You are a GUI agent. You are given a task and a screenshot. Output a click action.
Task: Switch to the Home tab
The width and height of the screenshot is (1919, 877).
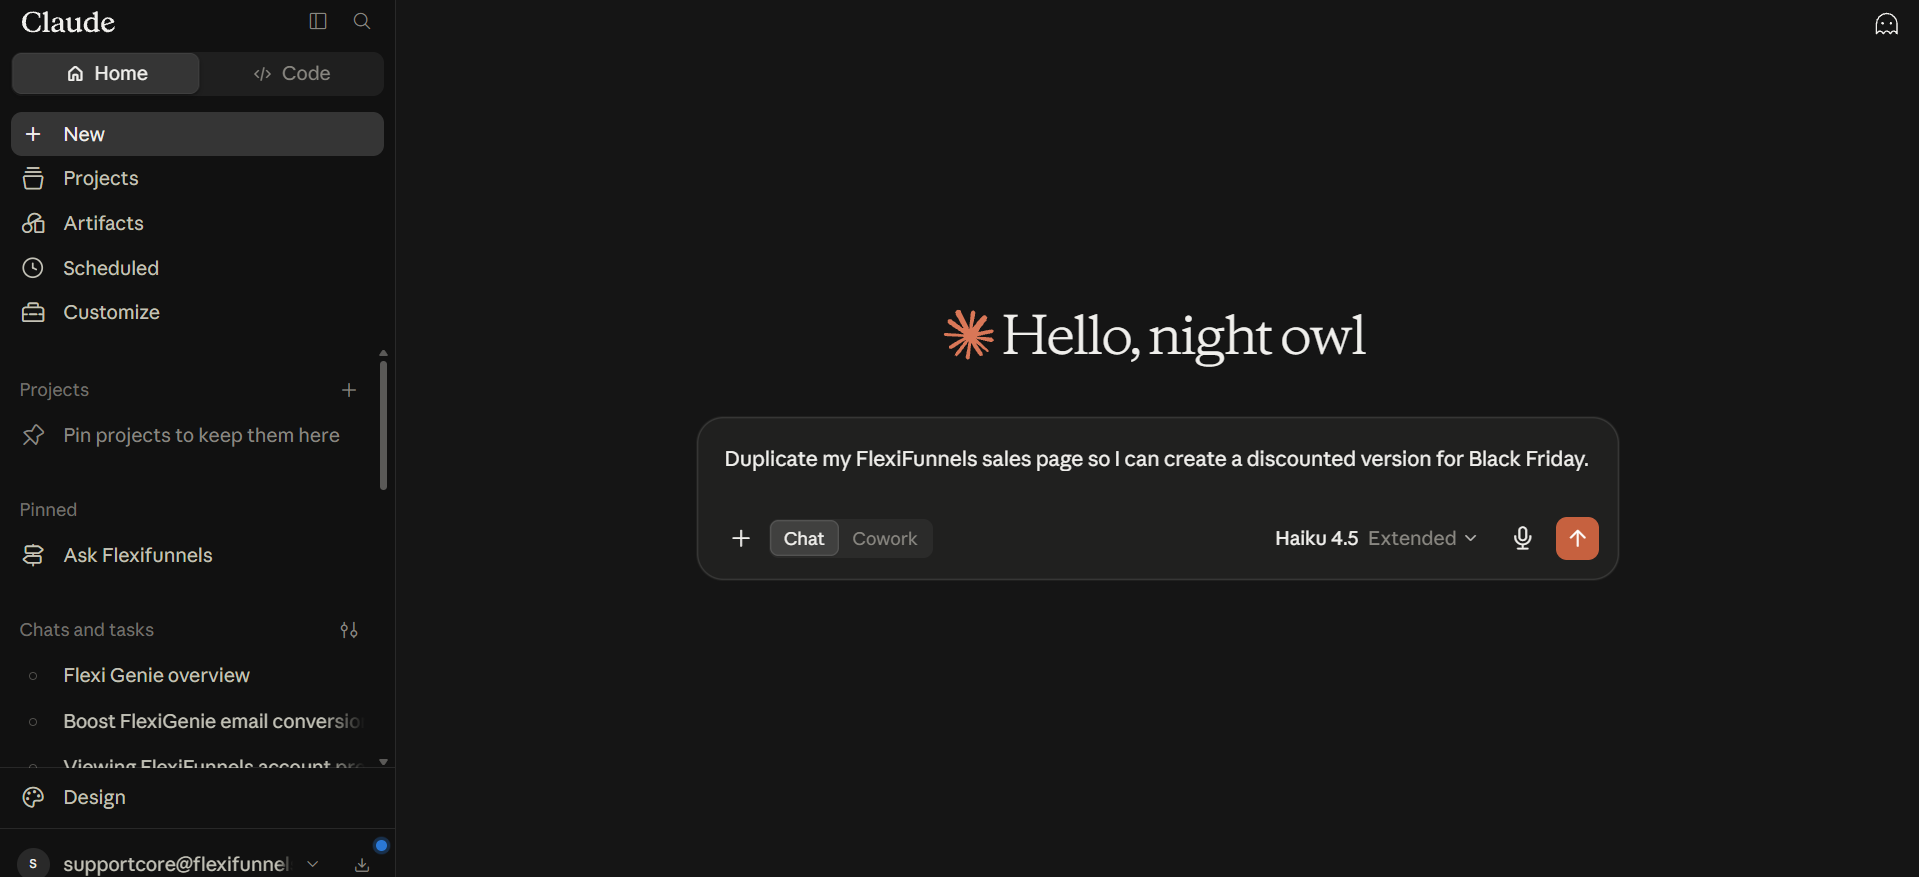pos(106,73)
